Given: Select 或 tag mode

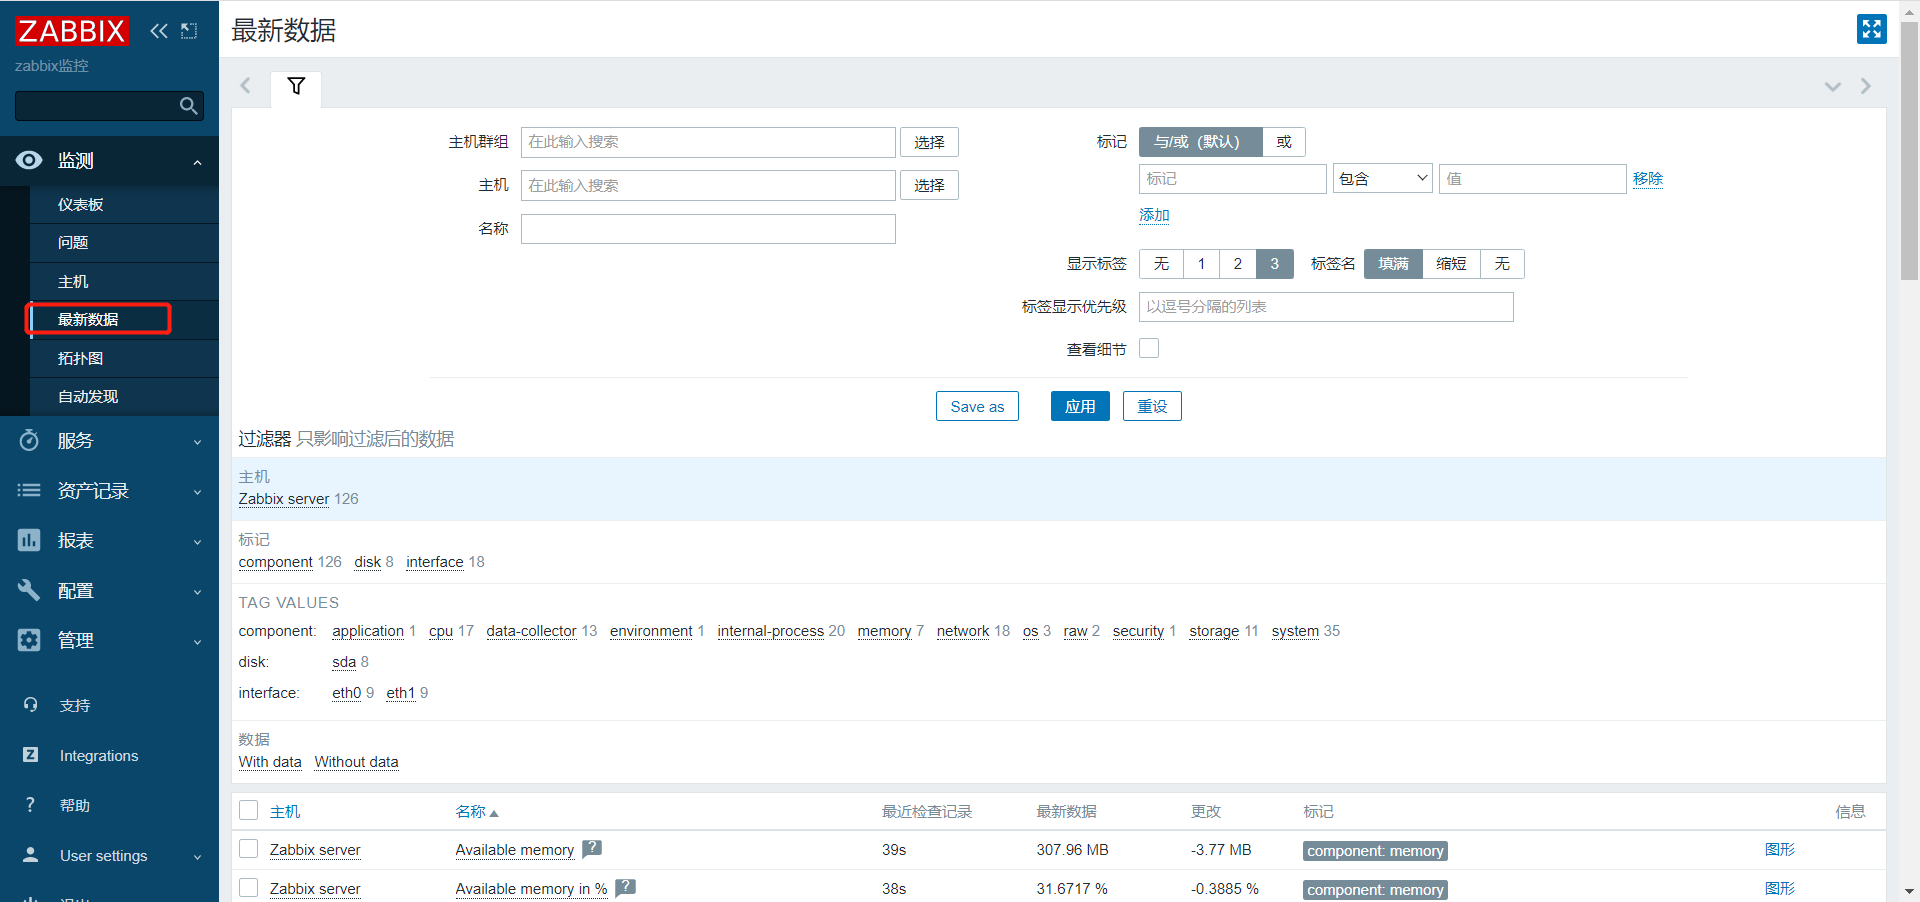Looking at the screenshot, I should (x=1284, y=142).
